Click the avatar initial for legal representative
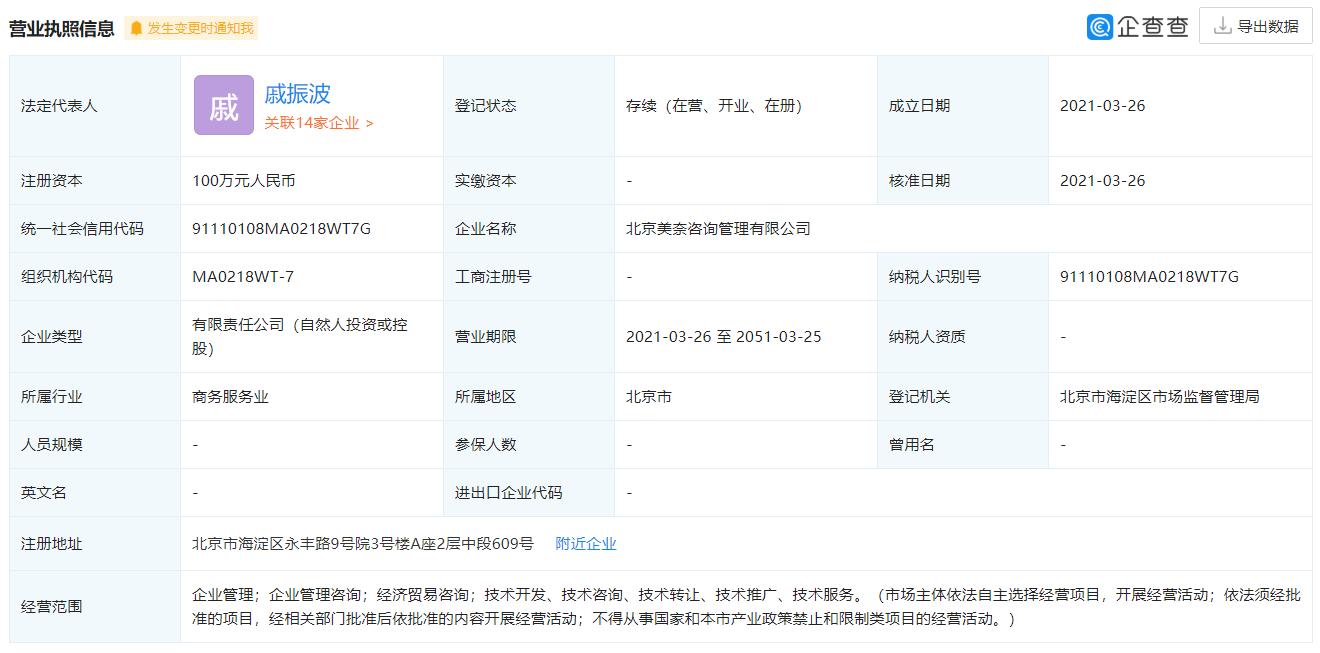 222,105
